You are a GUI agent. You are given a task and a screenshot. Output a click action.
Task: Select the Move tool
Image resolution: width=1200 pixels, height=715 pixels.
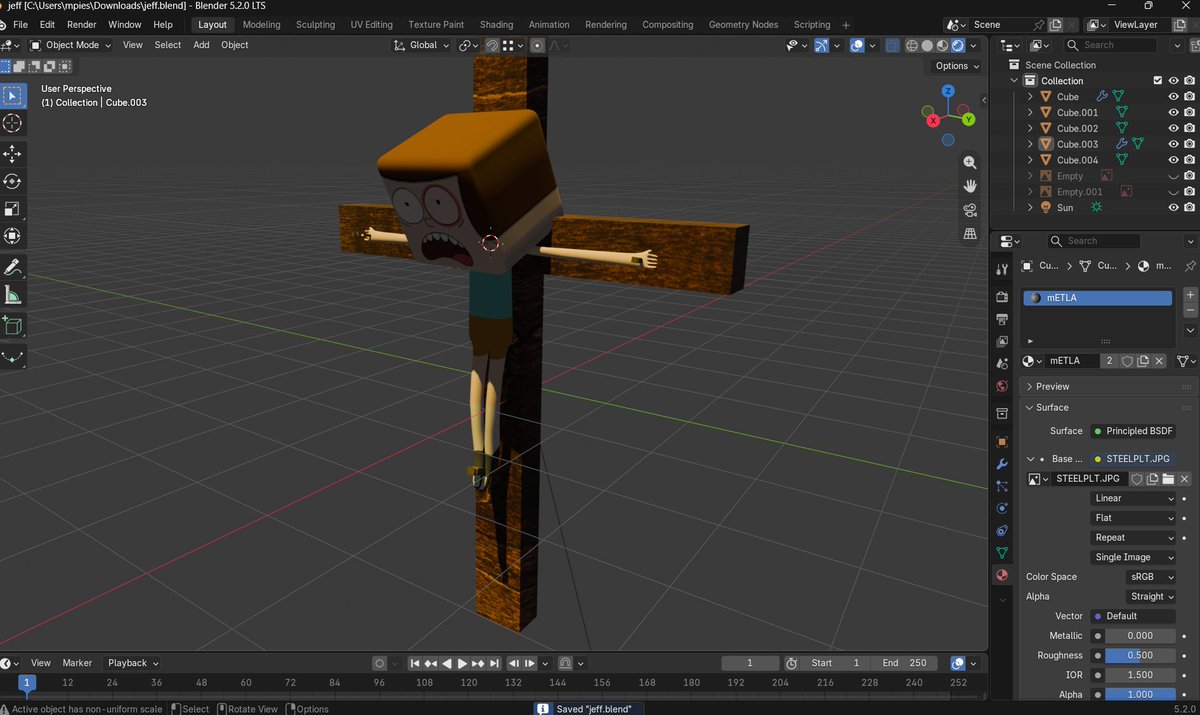coord(13,154)
